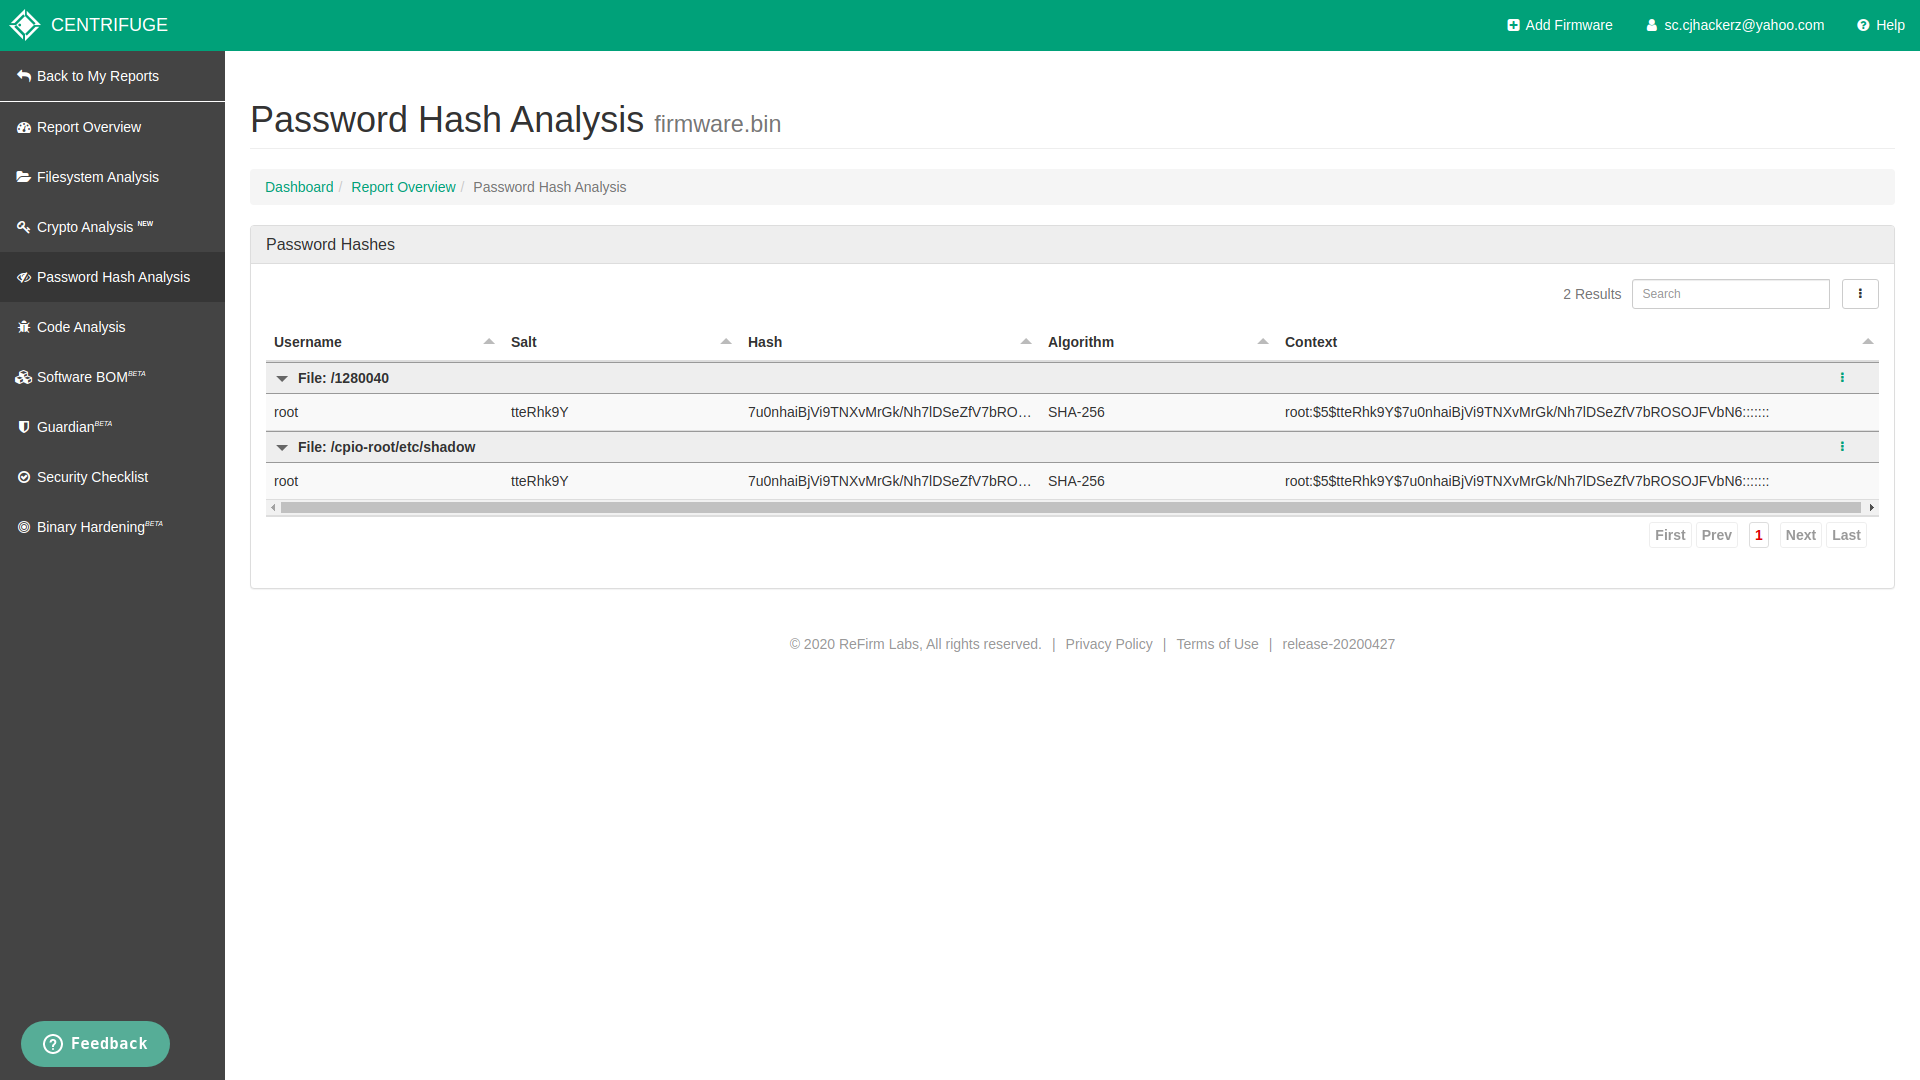Sort by Salt column arrow
The width and height of the screenshot is (1920, 1080).
point(726,342)
